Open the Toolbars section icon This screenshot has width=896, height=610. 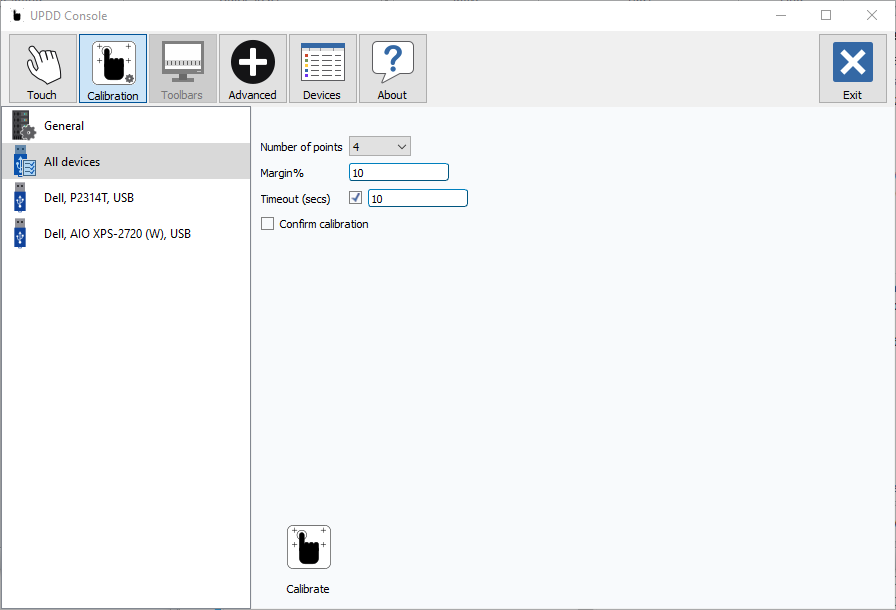tap(182, 68)
